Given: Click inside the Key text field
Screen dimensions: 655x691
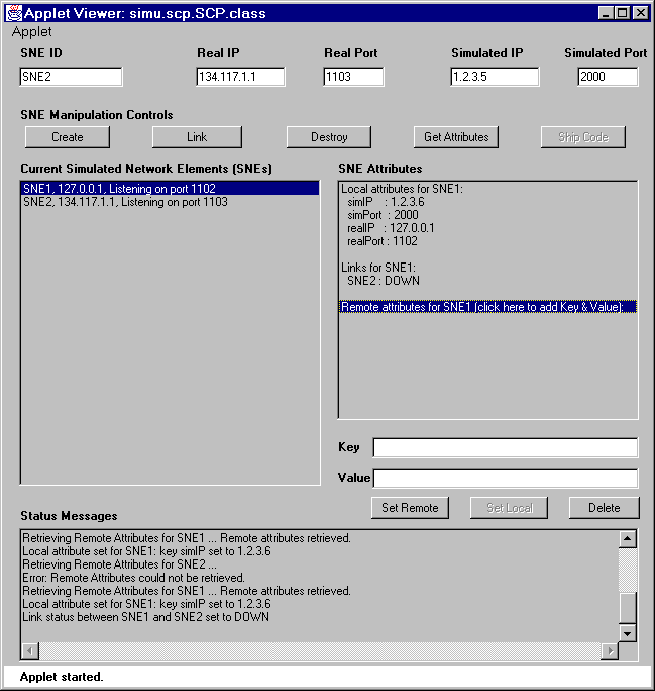Looking at the screenshot, I should (x=505, y=447).
